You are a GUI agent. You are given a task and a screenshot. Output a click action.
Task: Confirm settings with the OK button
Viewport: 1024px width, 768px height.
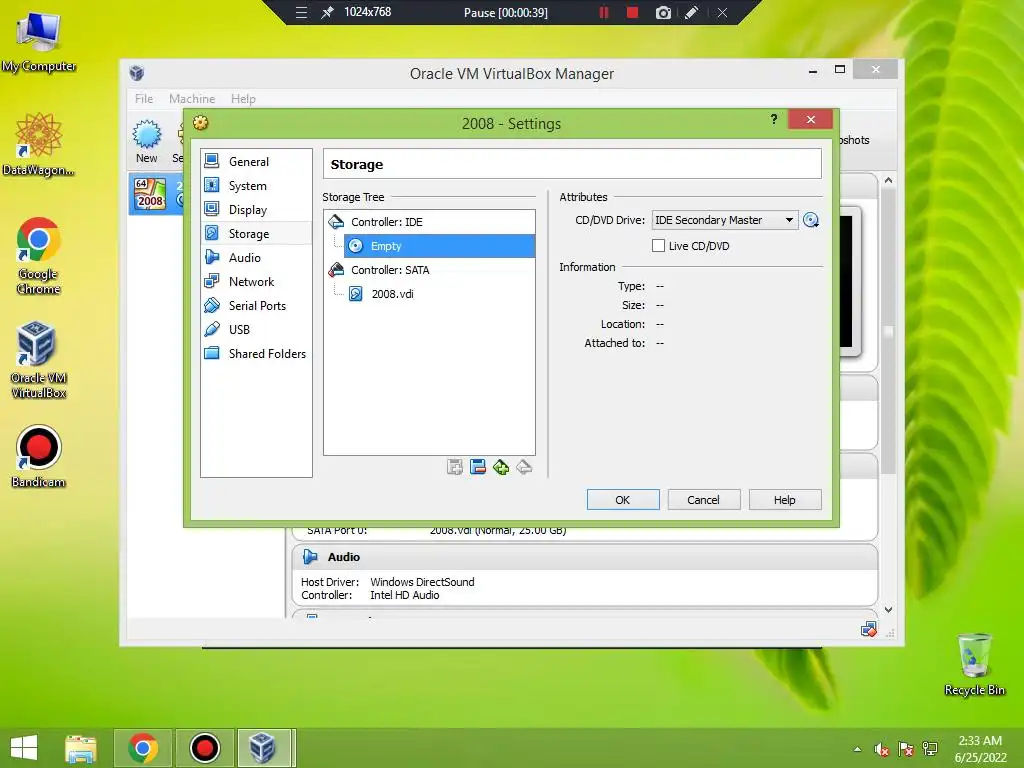click(623, 500)
